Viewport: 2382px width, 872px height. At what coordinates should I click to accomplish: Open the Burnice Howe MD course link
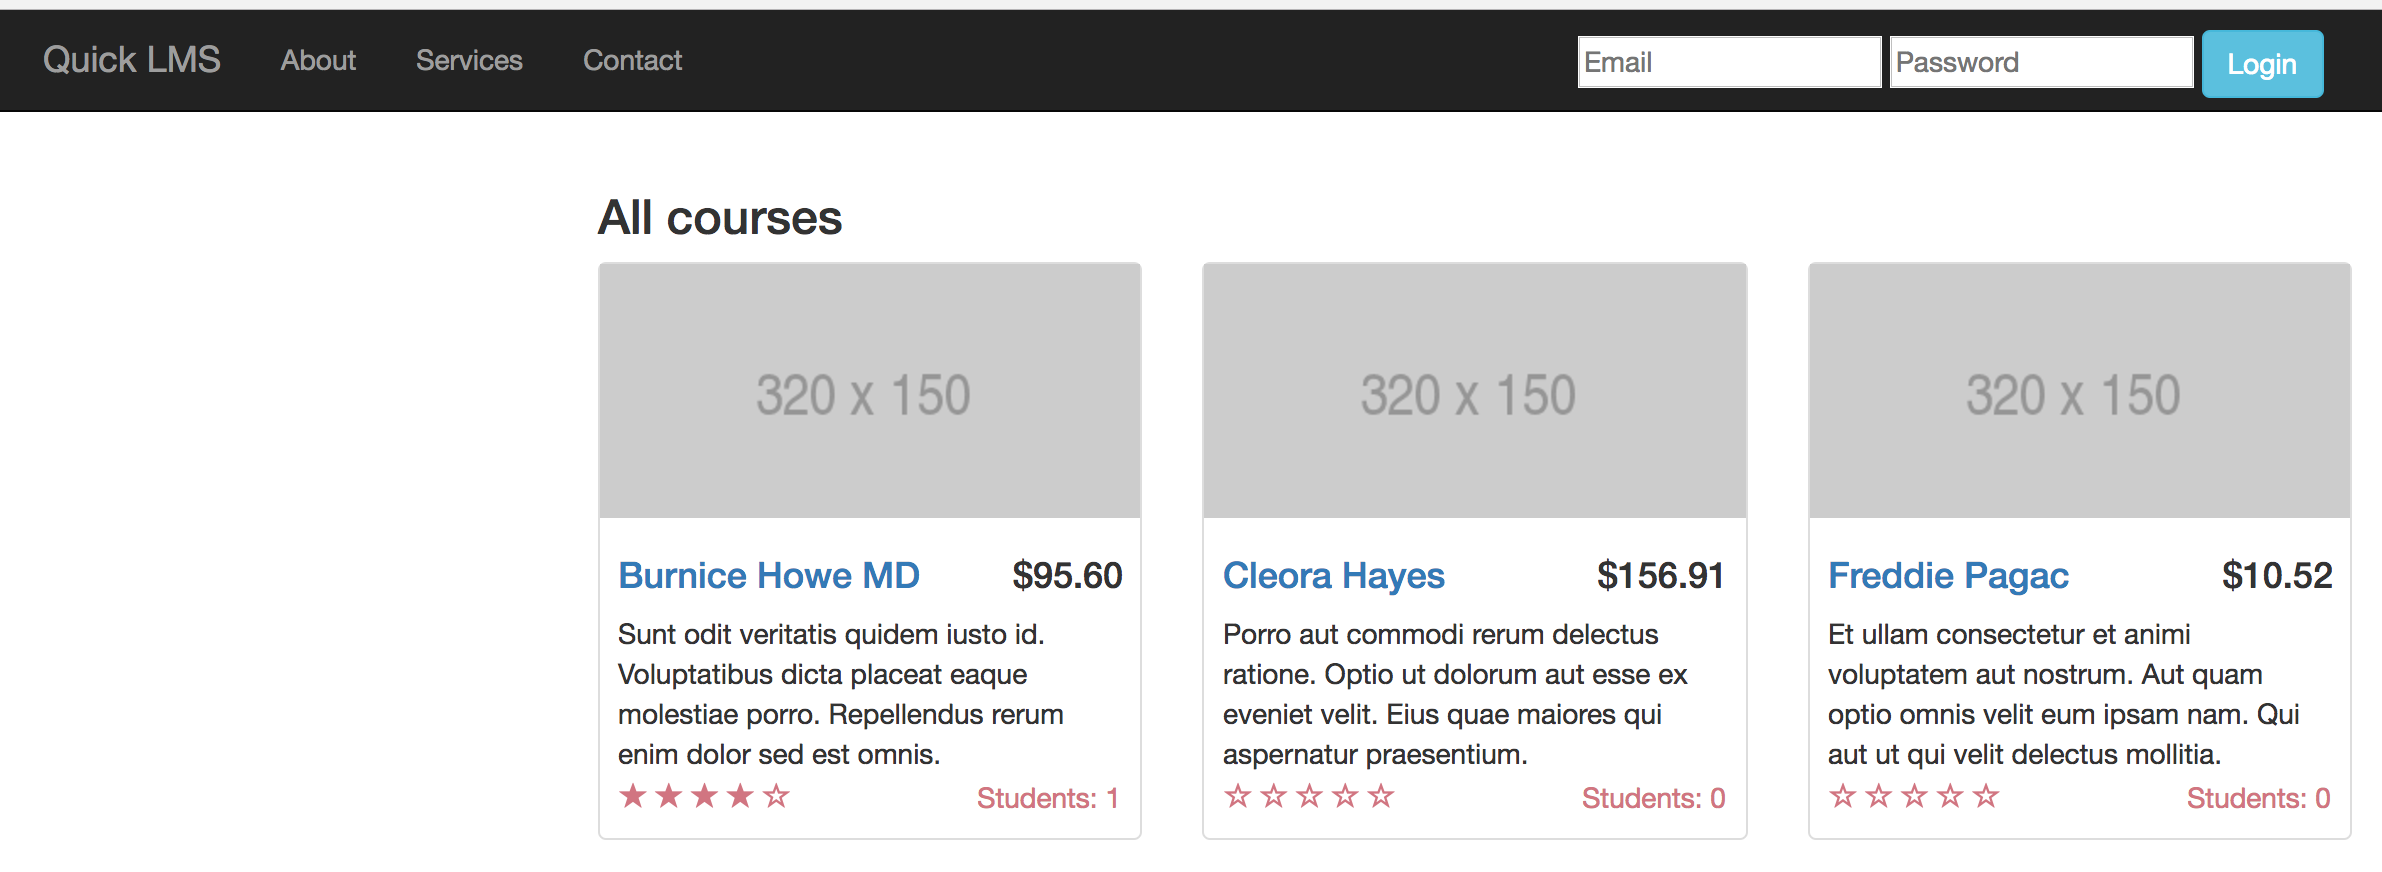[x=769, y=576]
